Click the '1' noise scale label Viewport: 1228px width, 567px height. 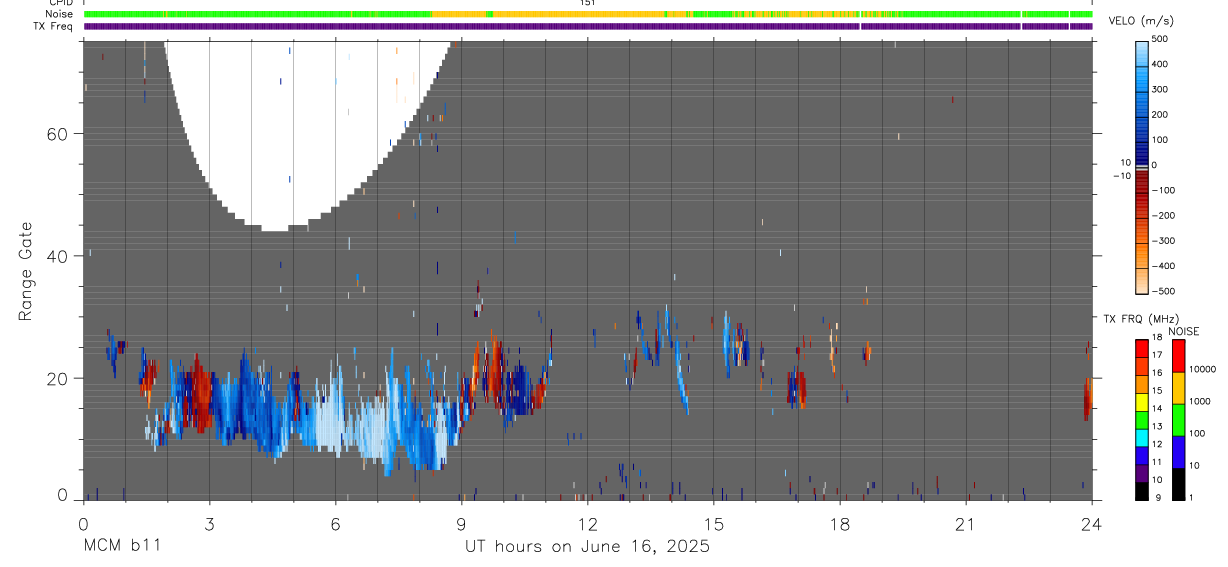(1191, 498)
